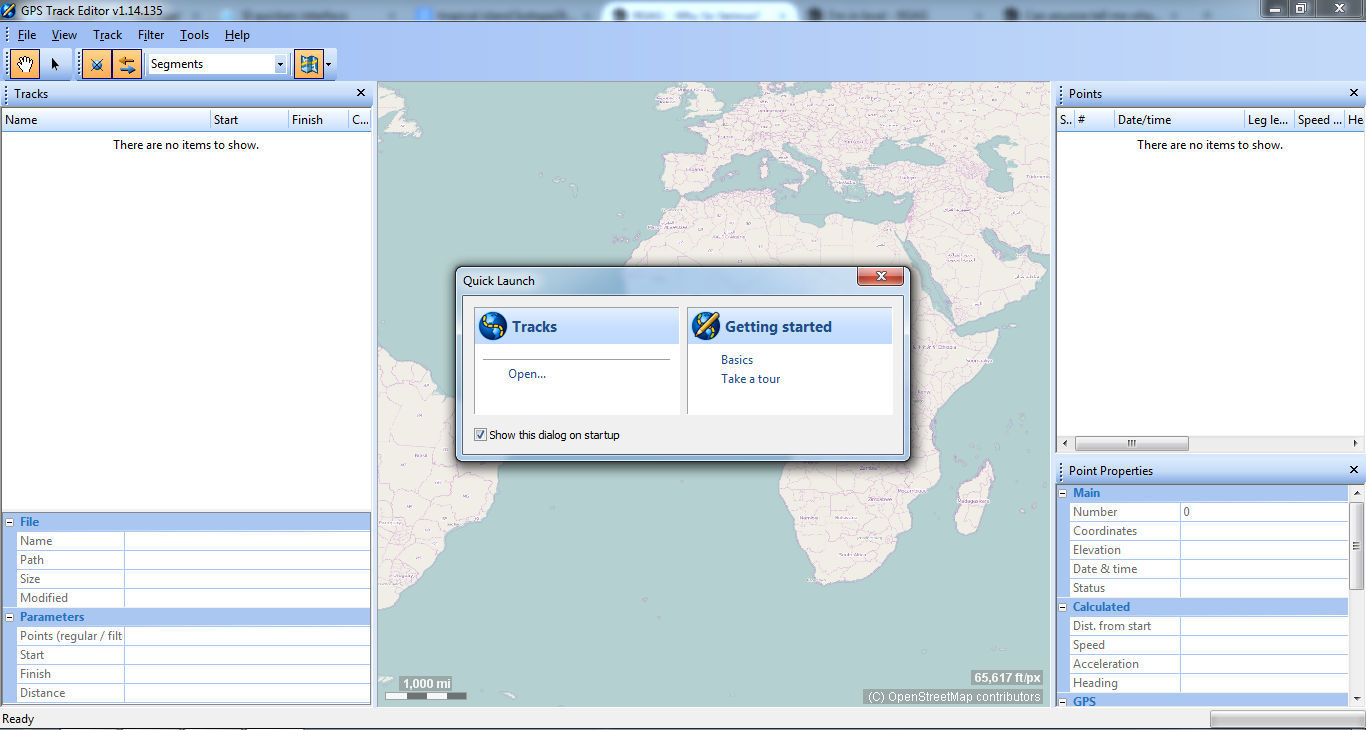The height and width of the screenshot is (730, 1366).
Task: Click the Number value field showing 0
Action: tap(1264, 512)
